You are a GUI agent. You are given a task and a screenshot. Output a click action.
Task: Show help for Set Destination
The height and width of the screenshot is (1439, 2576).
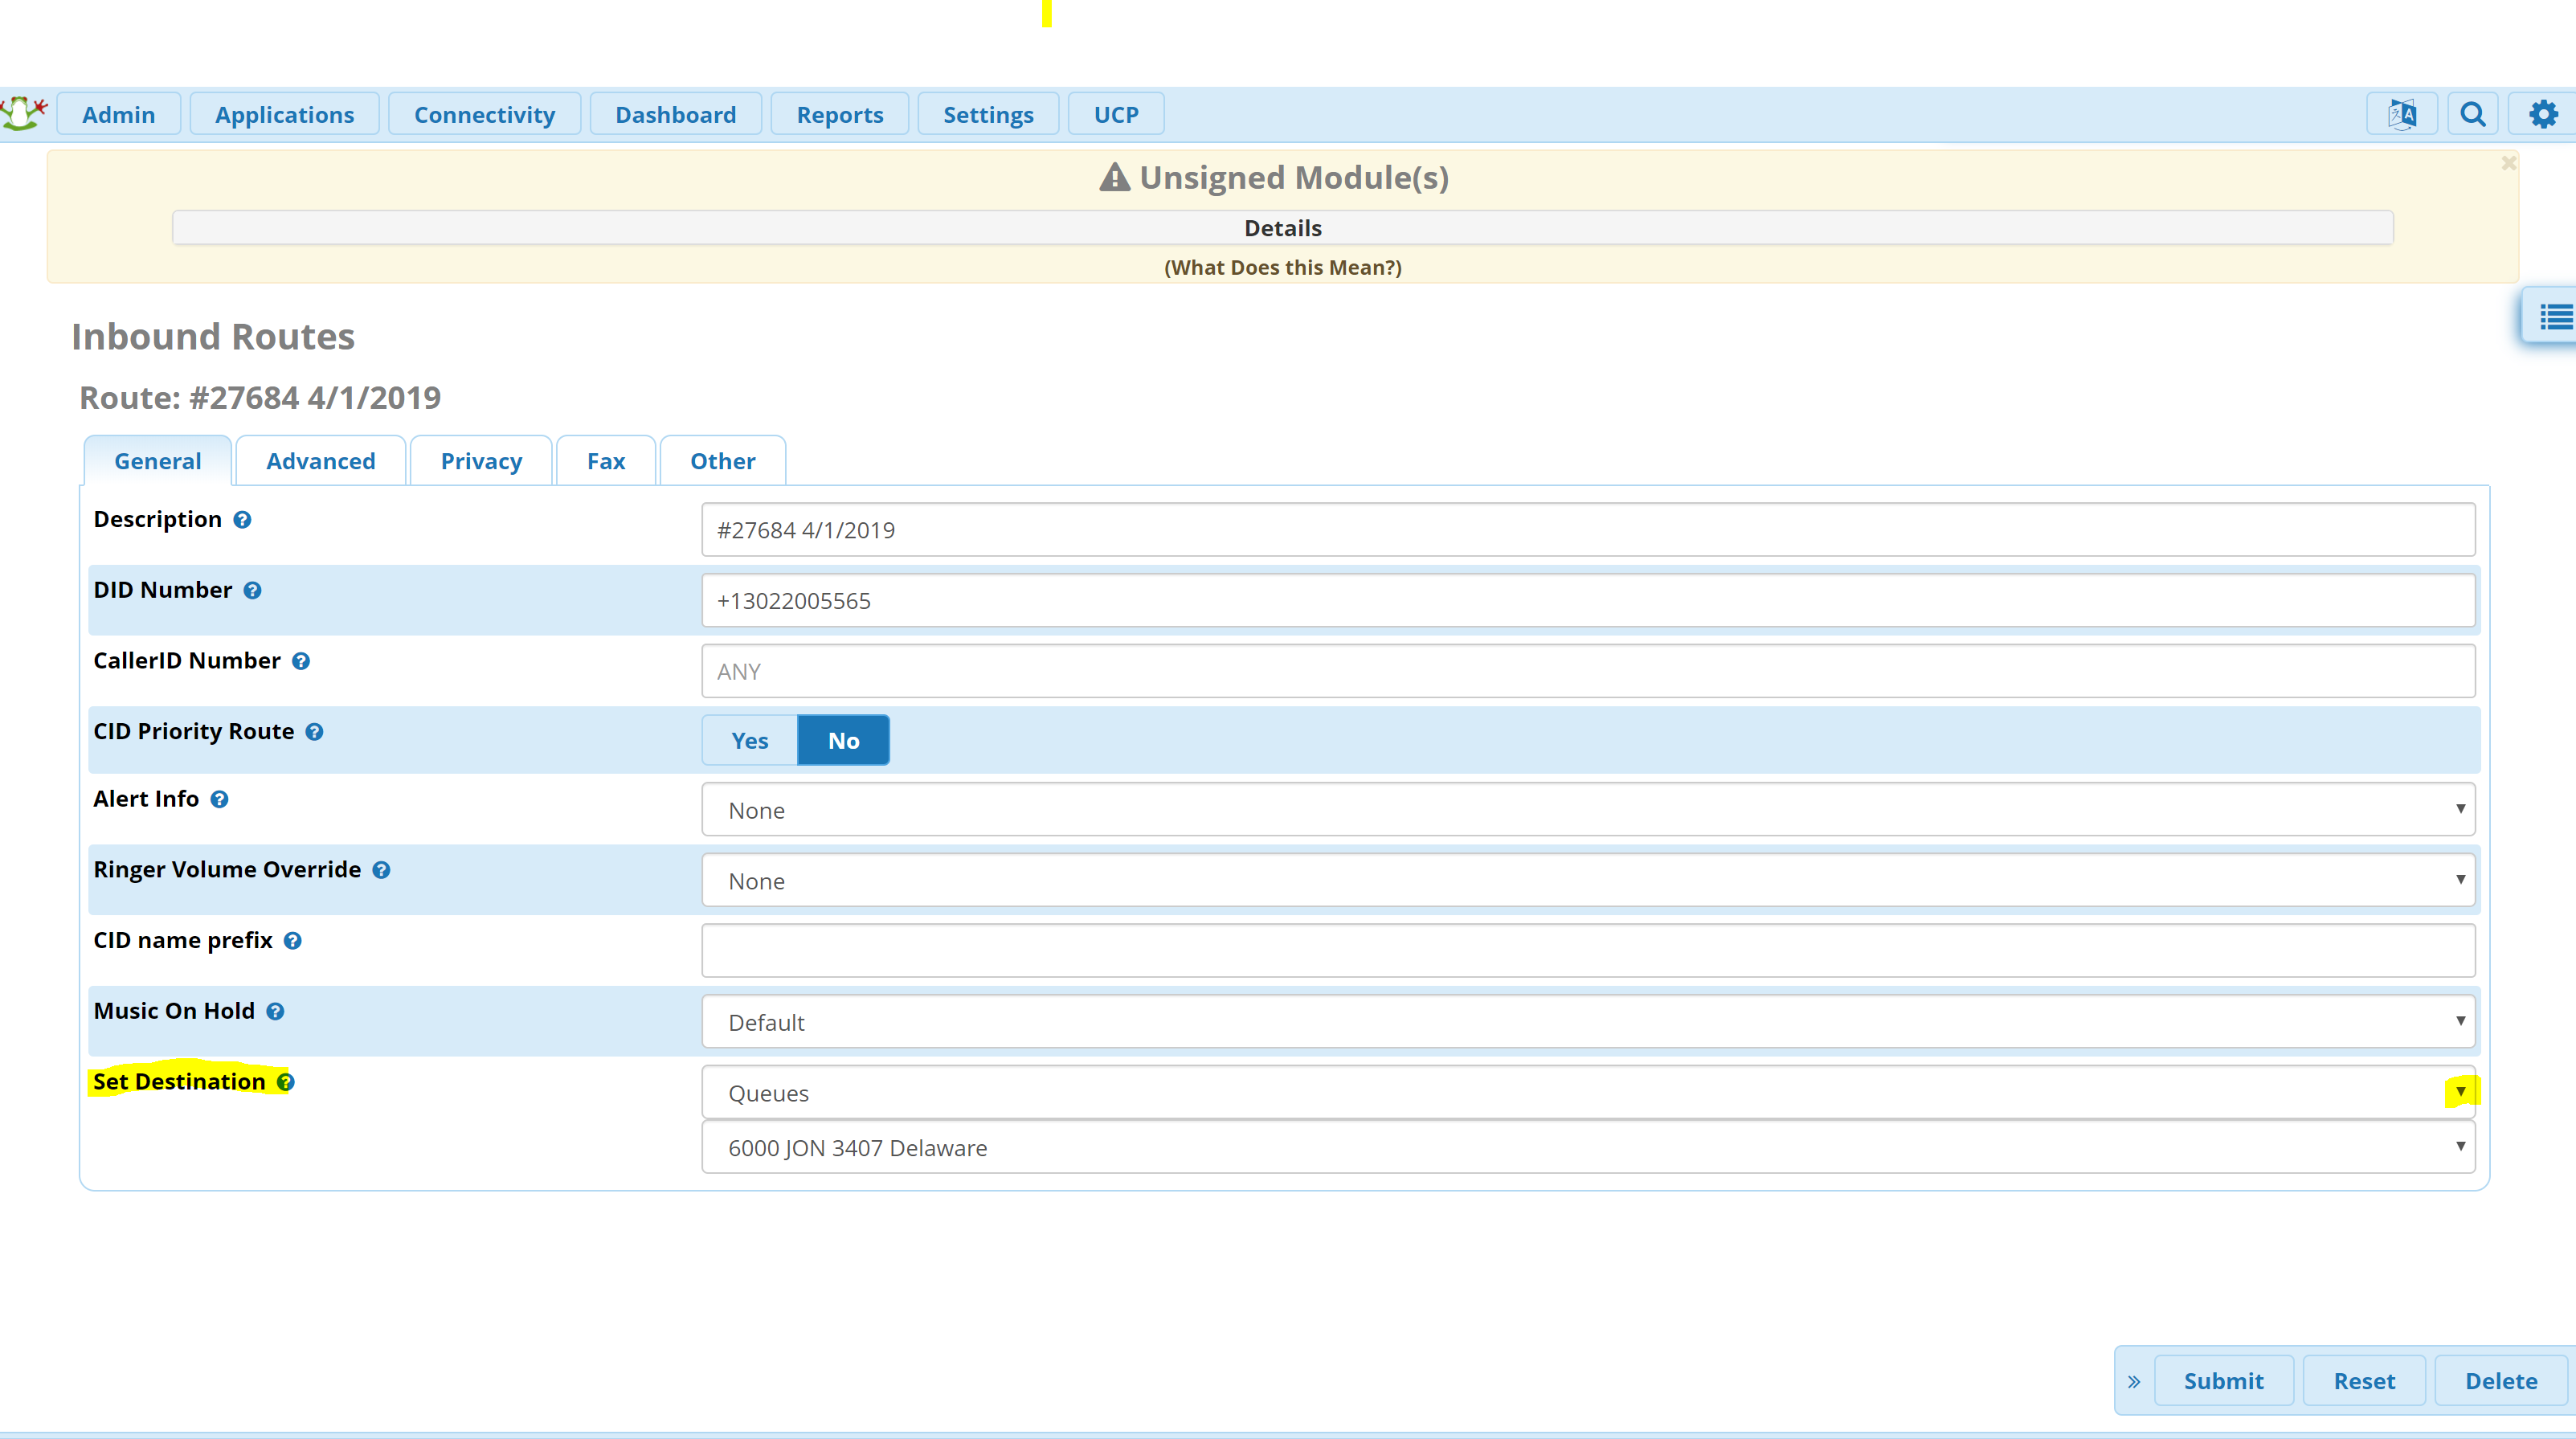coord(286,1082)
